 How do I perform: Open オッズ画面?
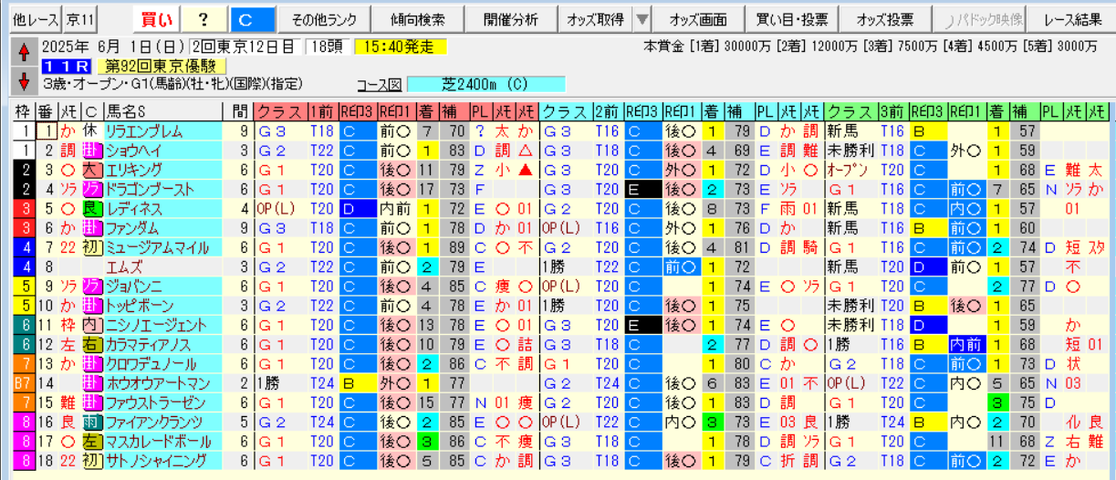pyautogui.click(x=698, y=20)
